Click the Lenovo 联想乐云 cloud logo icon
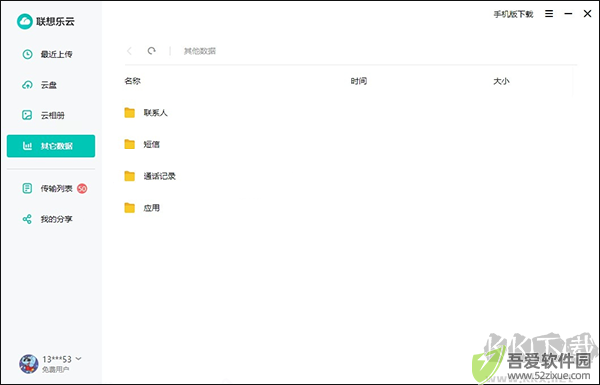 [x=24, y=21]
